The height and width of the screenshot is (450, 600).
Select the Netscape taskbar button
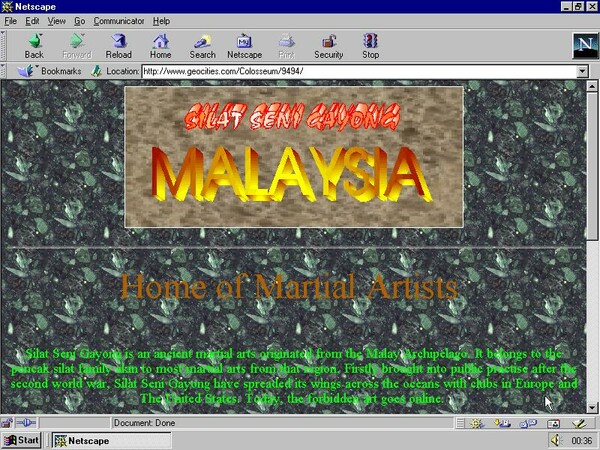tap(100, 440)
